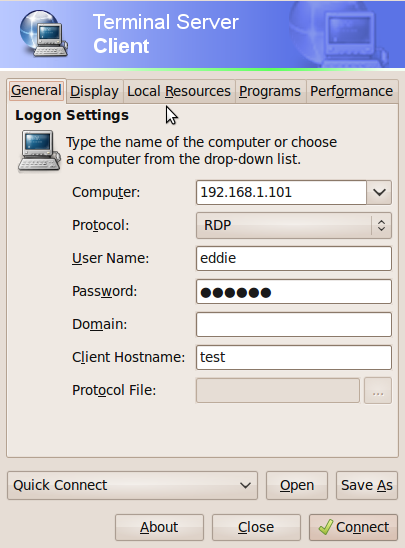Go to the Programs tab
The image size is (405, 548).
[x=270, y=91]
